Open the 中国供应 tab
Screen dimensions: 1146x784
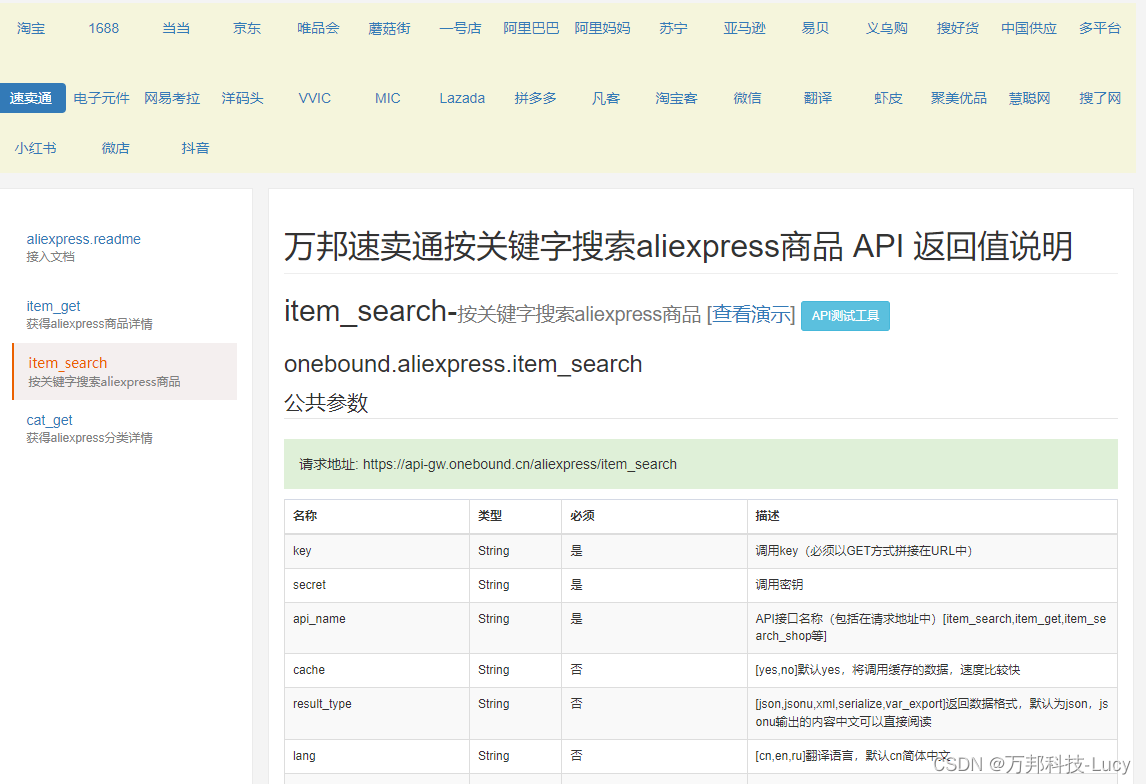point(1029,28)
